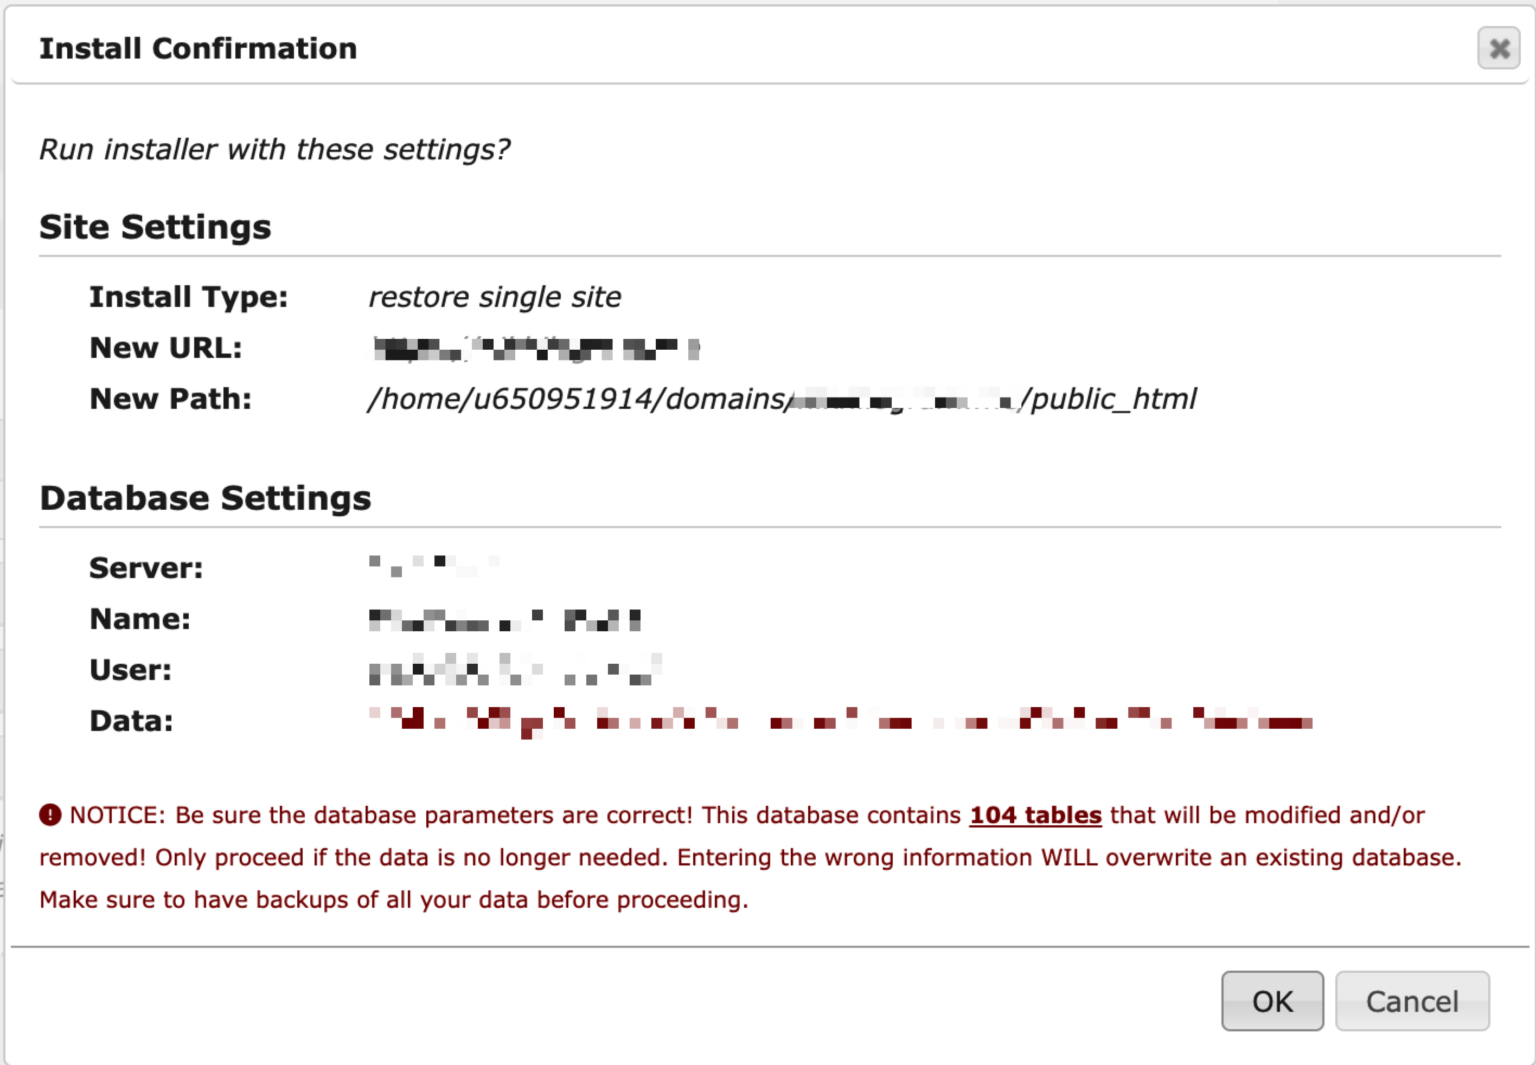Select the Run installer with these settings prompt
1536x1065 pixels.
coord(274,149)
